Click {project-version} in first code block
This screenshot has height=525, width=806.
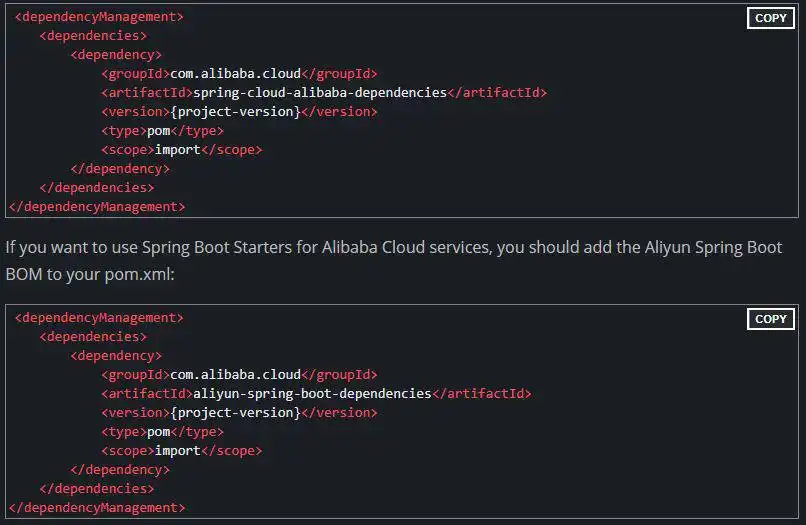click(x=235, y=112)
